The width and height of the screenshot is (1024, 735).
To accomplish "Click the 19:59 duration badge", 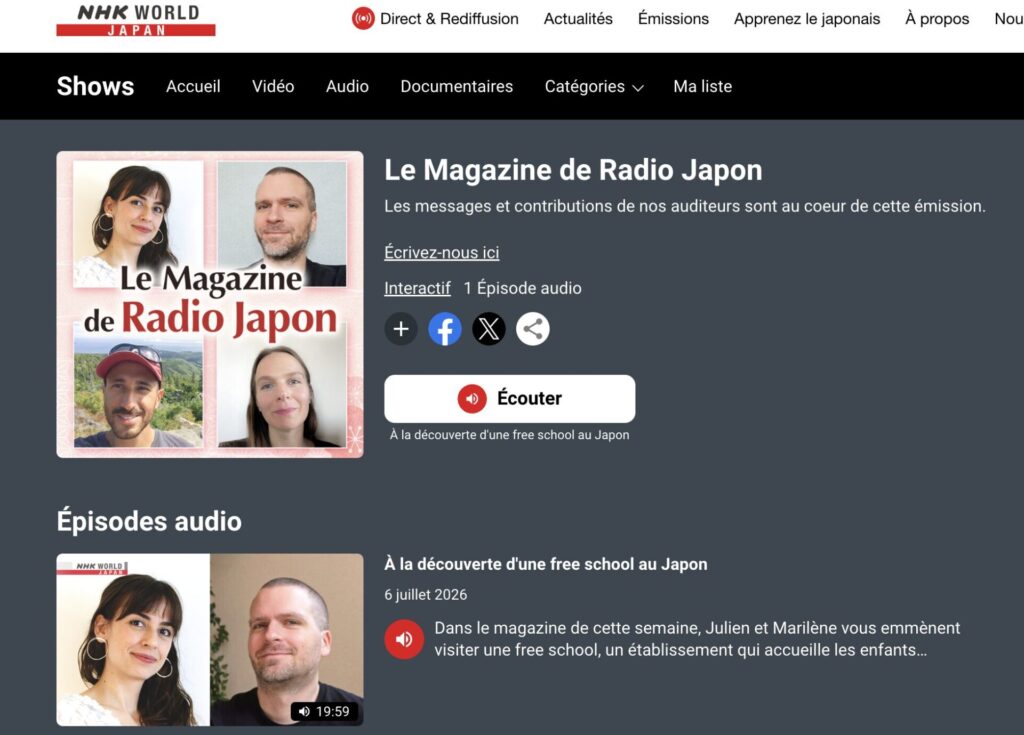I will tap(324, 711).
